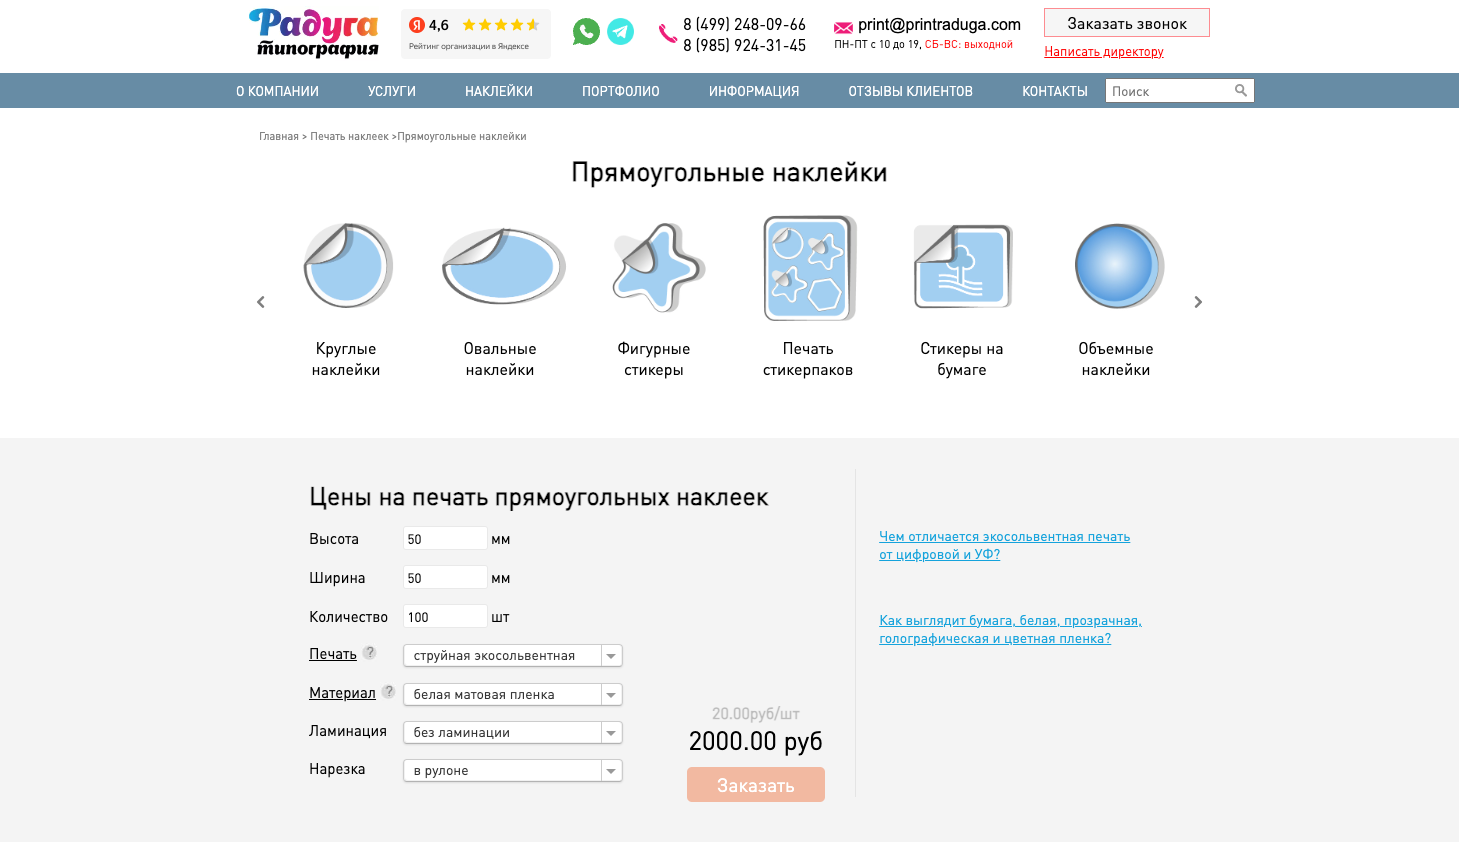Click the search magnifier icon
This screenshot has height=852, width=1459.
[1241, 91]
